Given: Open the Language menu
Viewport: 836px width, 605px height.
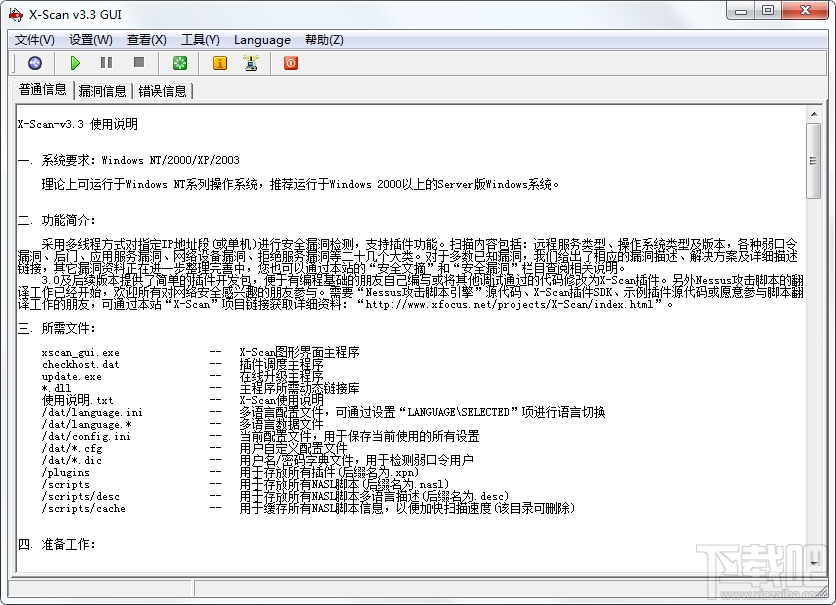Looking at the screenshot, I should (x=262, y=40).
